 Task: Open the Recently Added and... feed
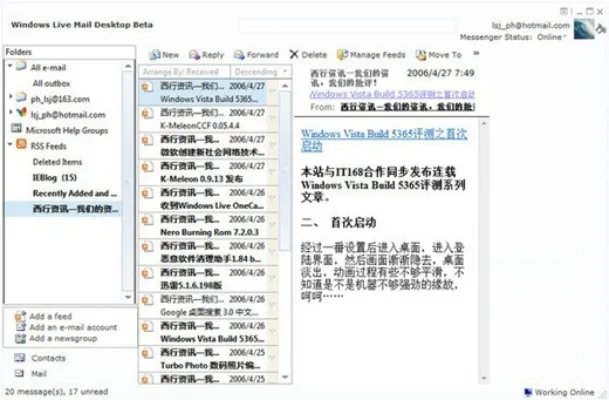(75, 193)
